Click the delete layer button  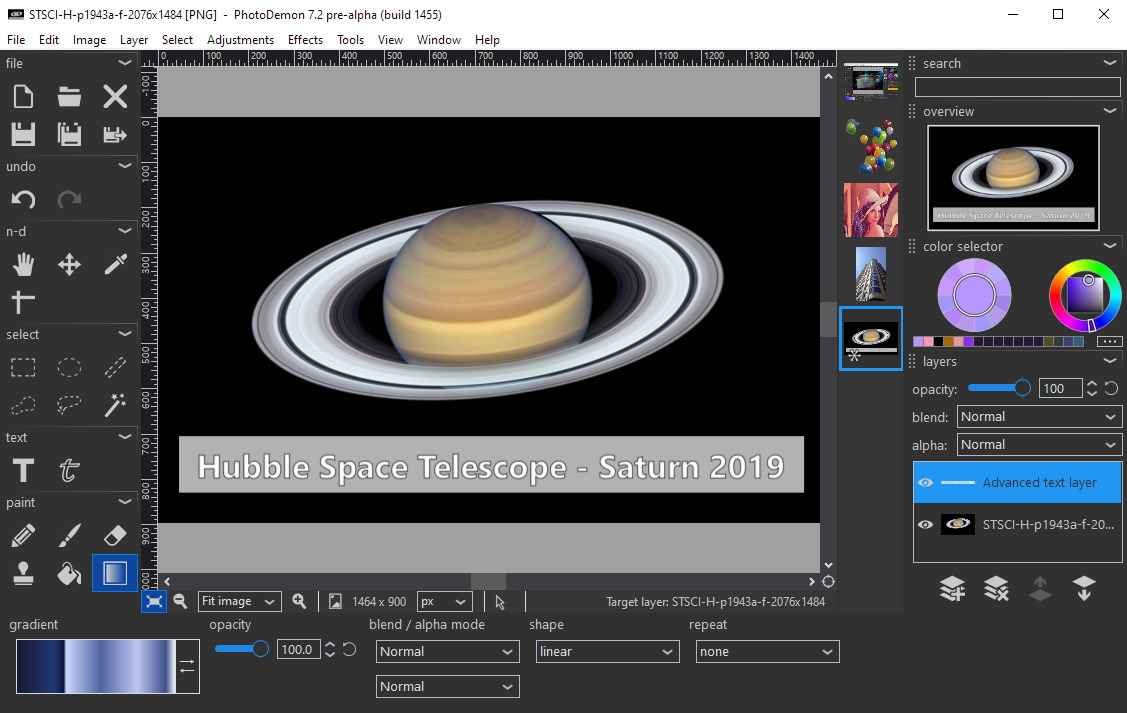point(996,589)
